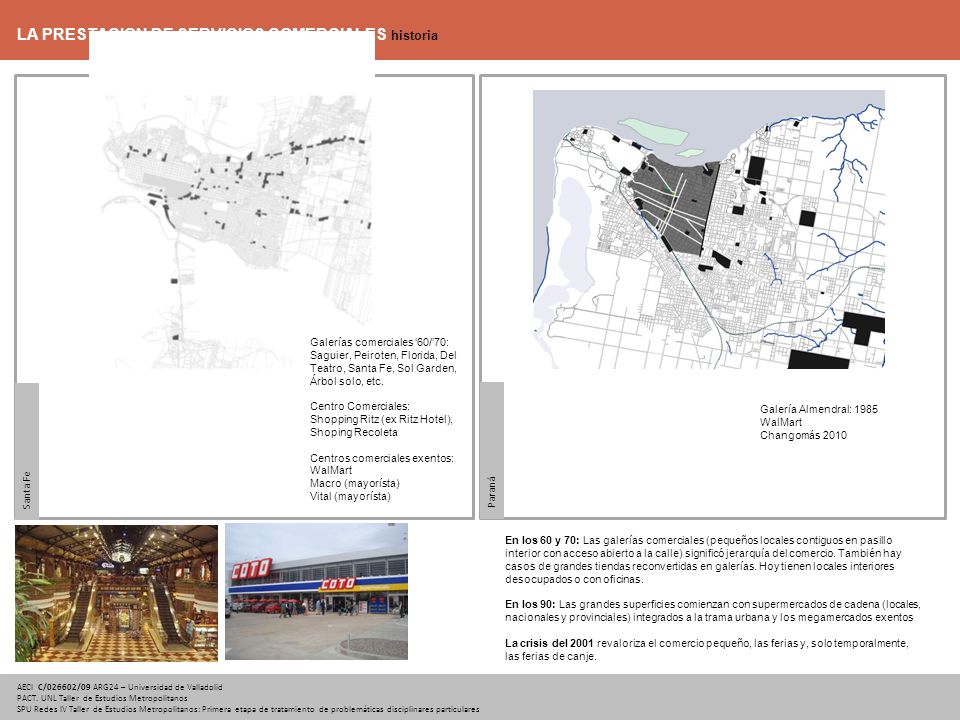Viewport: 960px width, 720px height.
Task: Click 'En los 90:' paragraph heading
Action: click(x=530, y=604)
